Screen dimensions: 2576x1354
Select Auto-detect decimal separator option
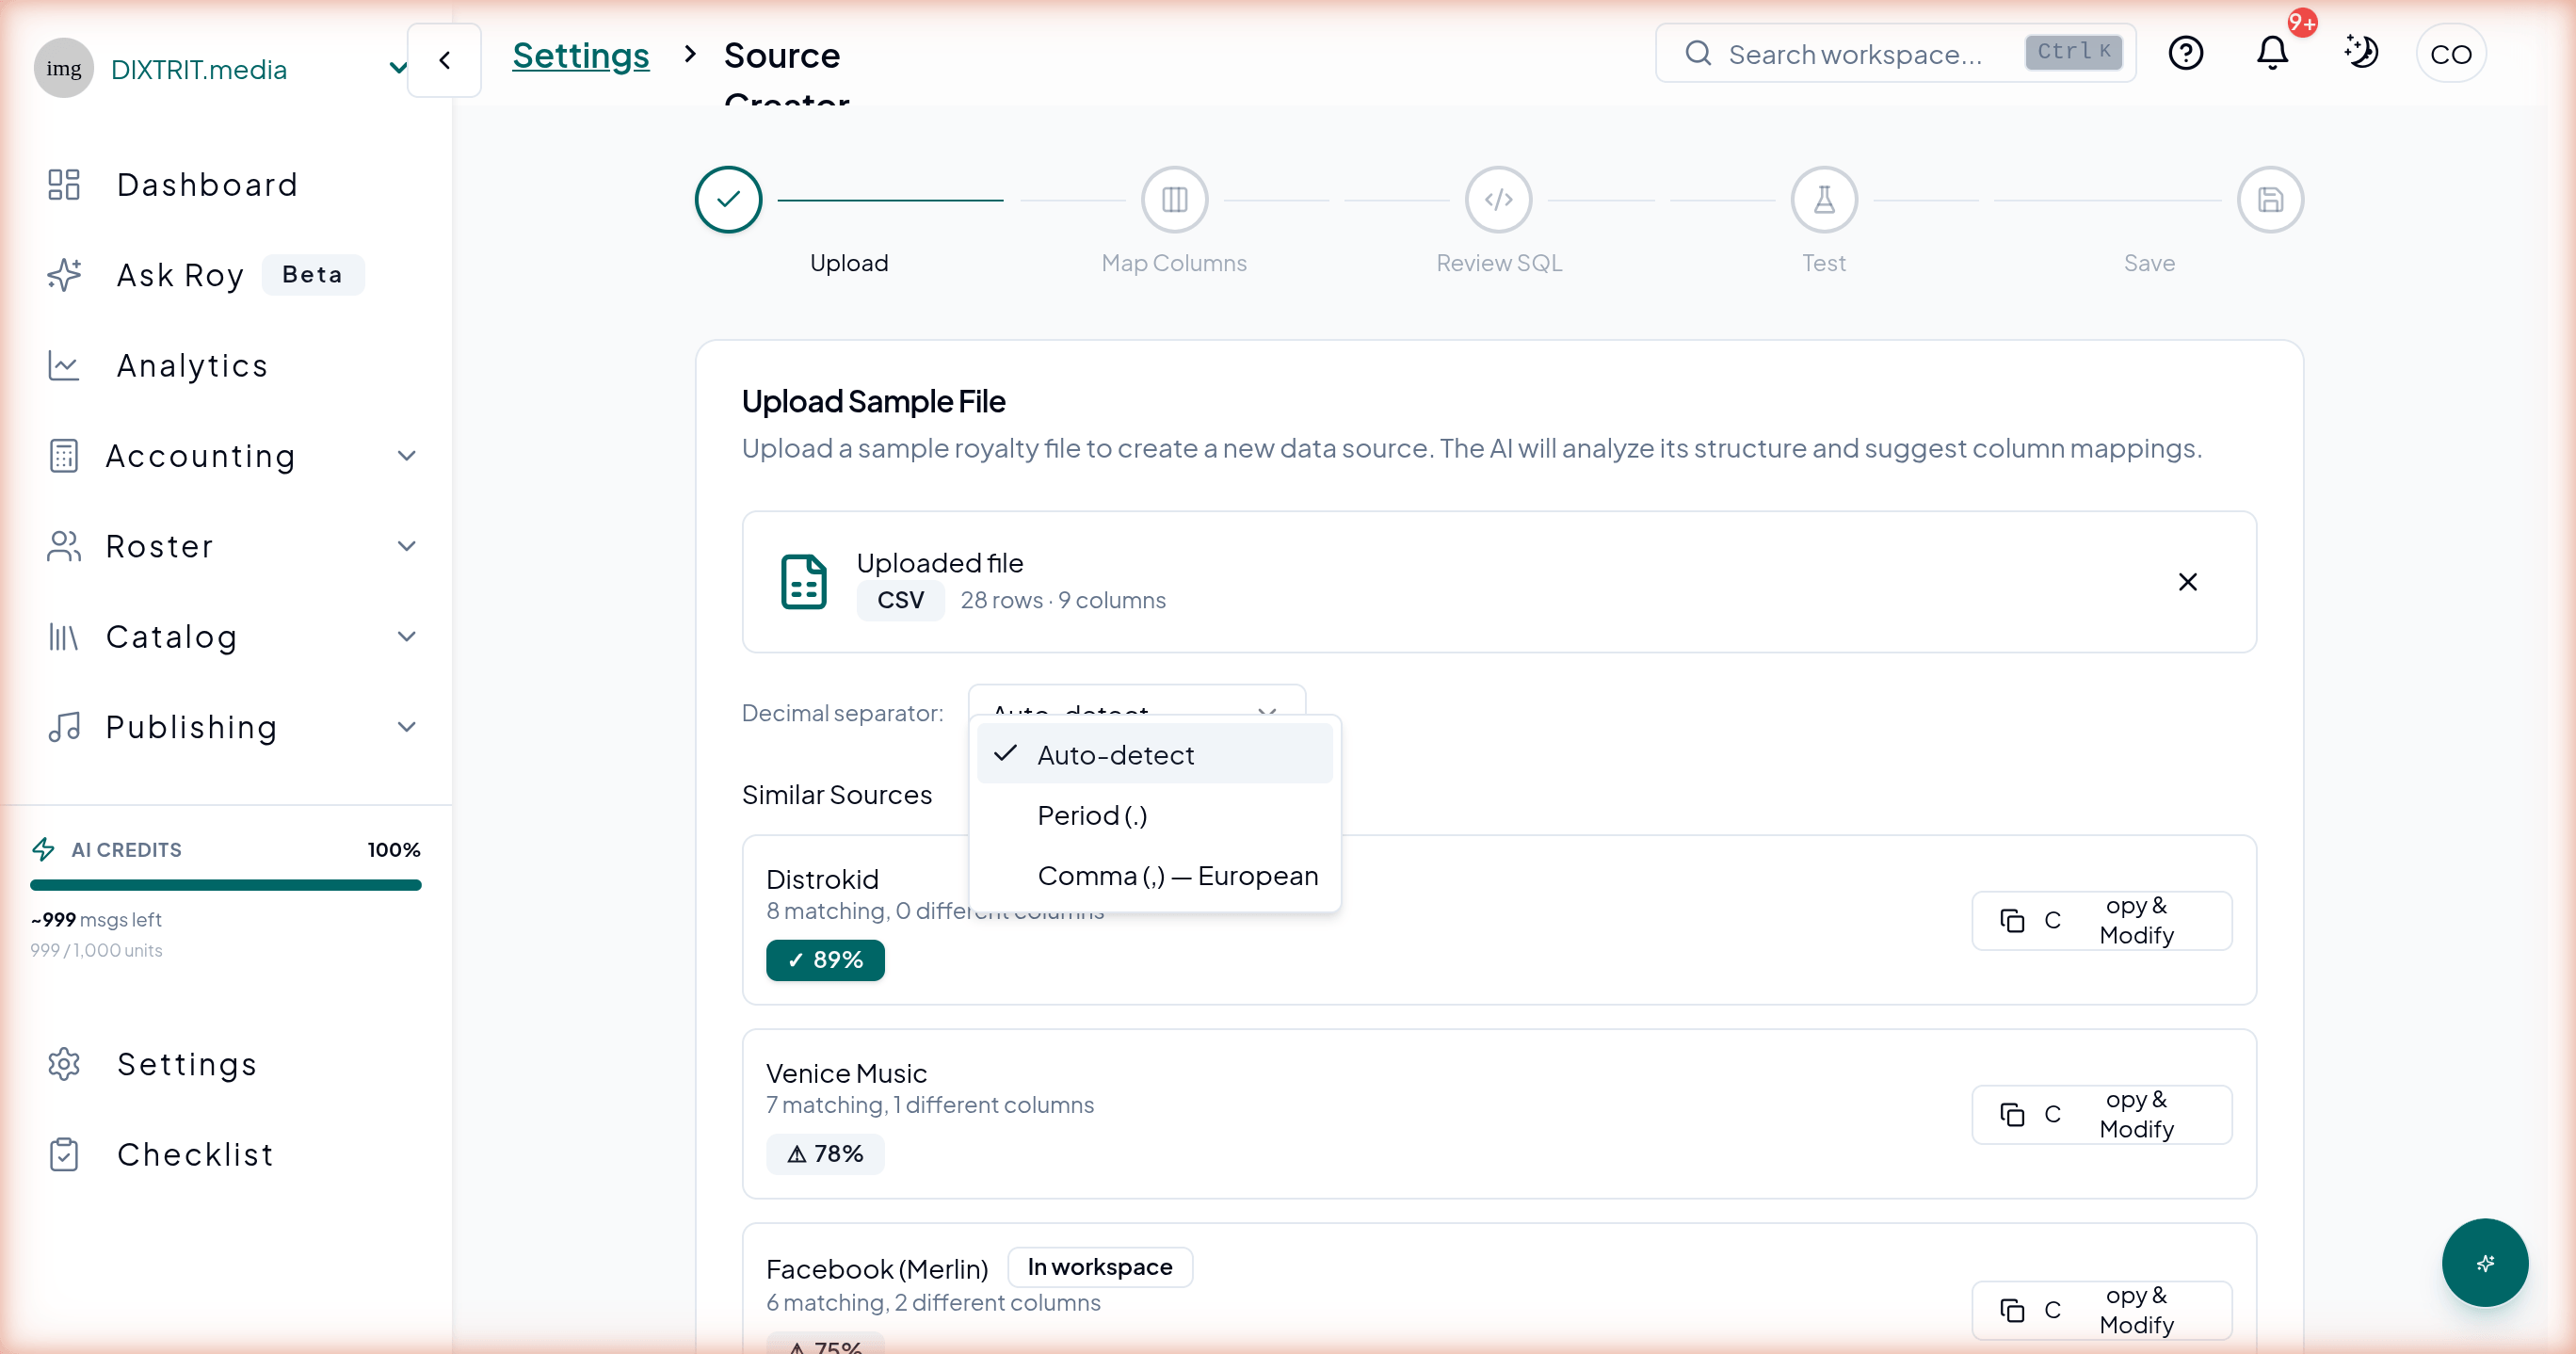click(x=1155, y=754)
